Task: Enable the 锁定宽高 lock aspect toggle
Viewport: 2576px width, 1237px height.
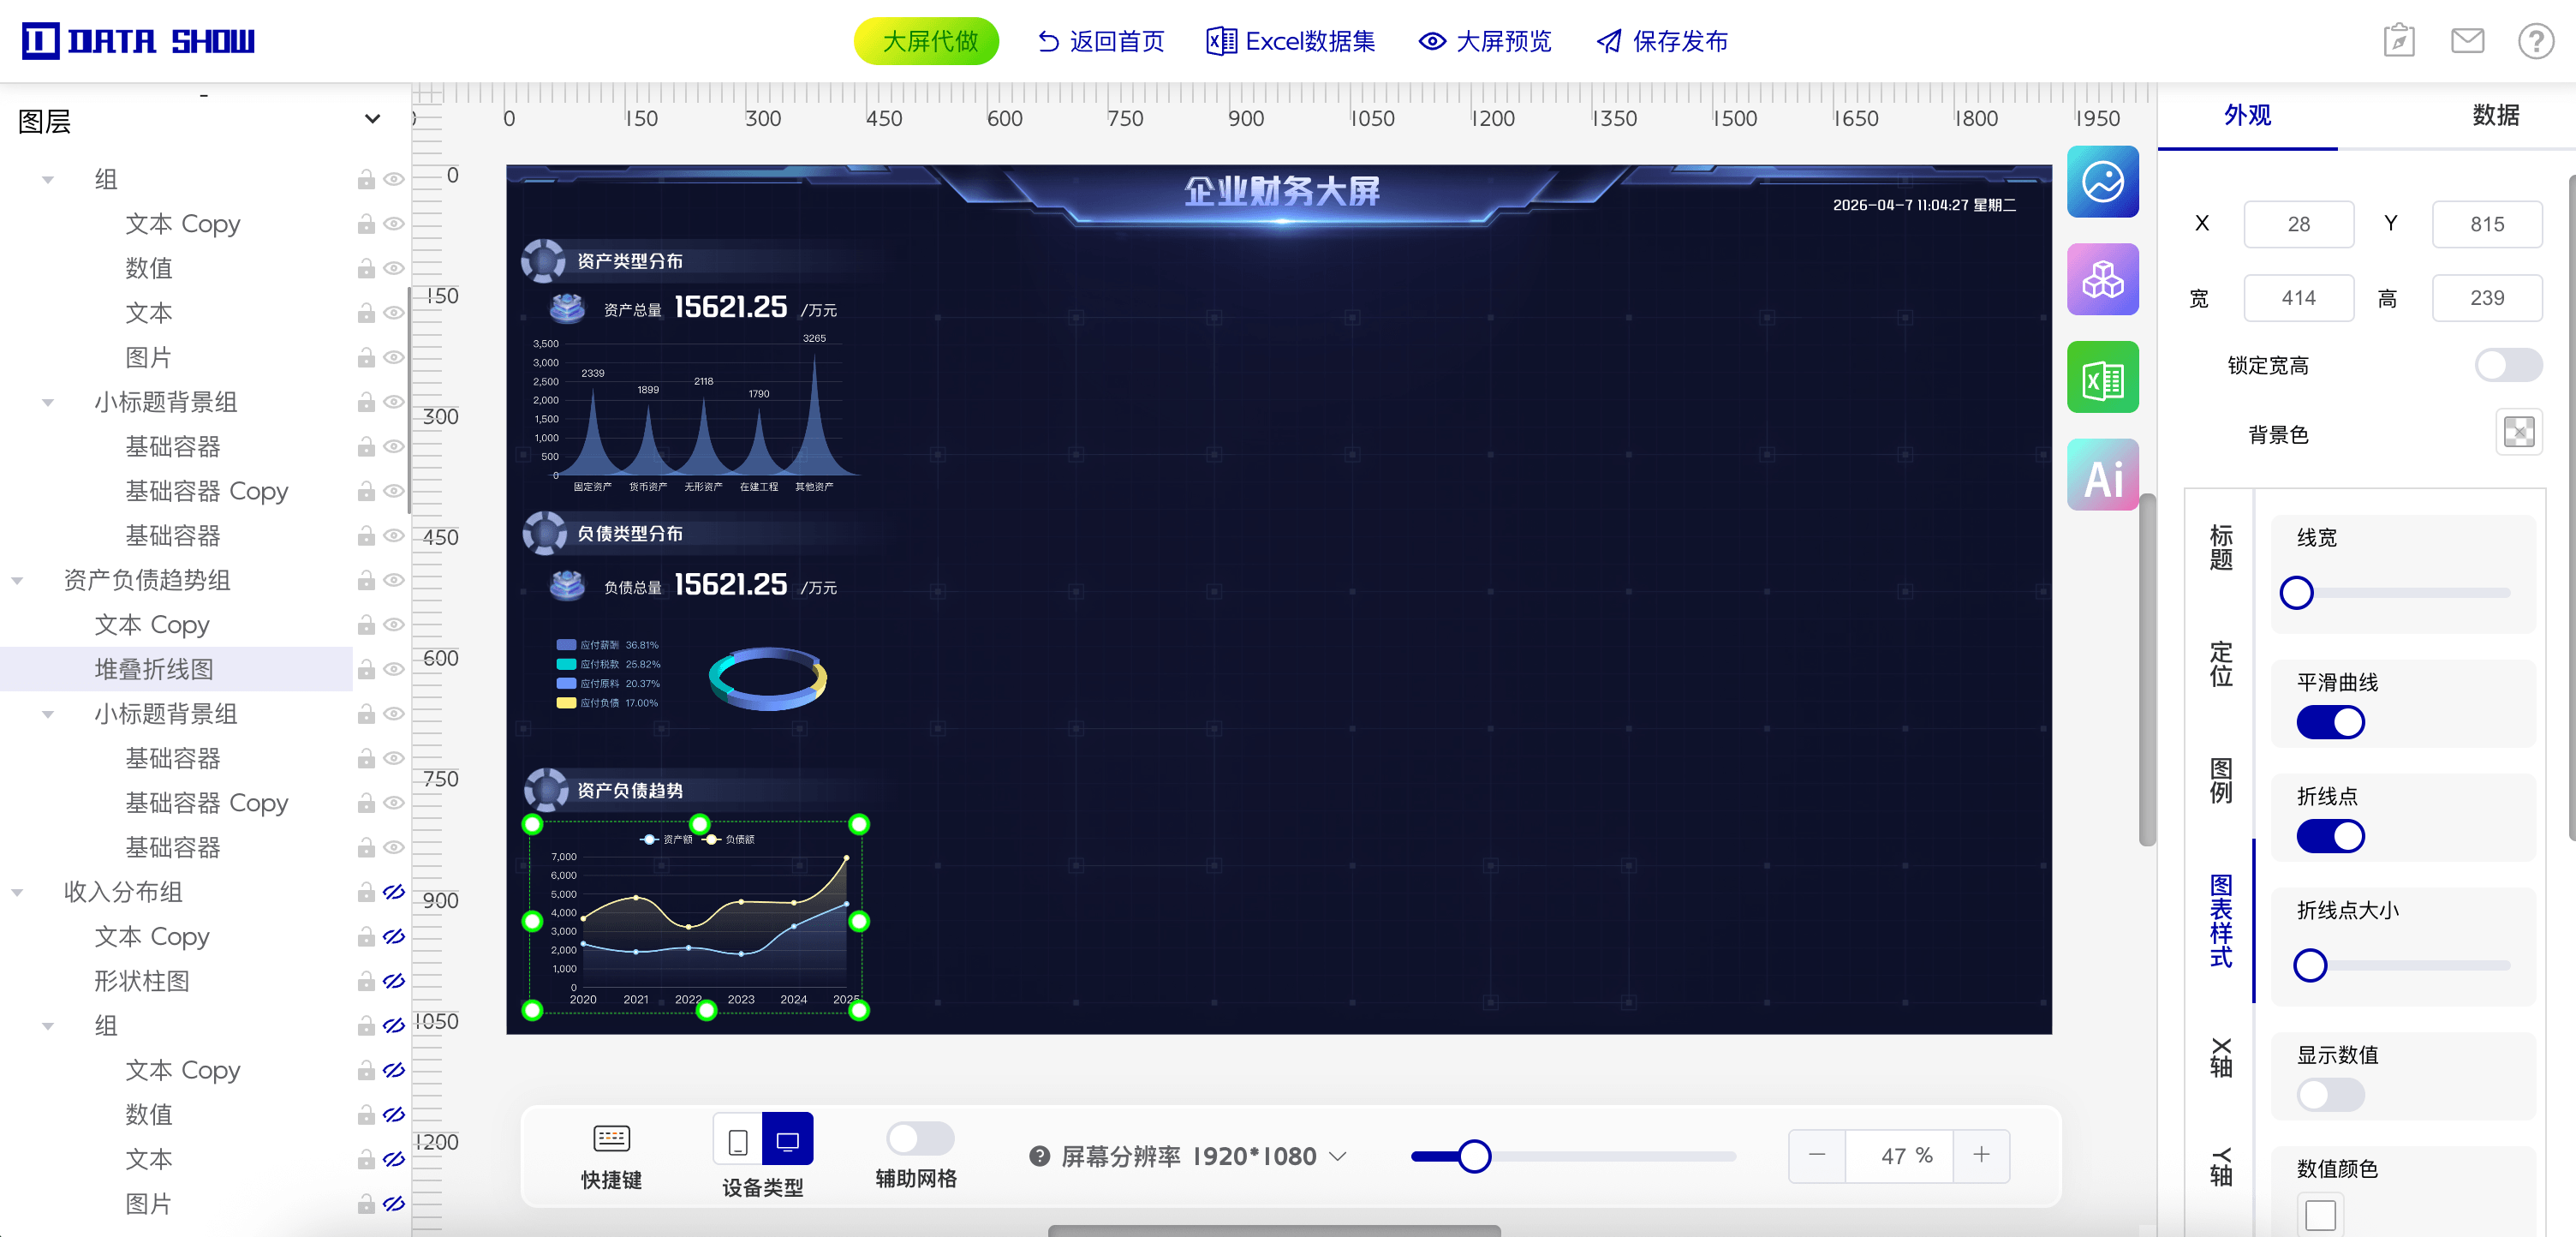Action: pyautogui.click(x=2508, y=365)
